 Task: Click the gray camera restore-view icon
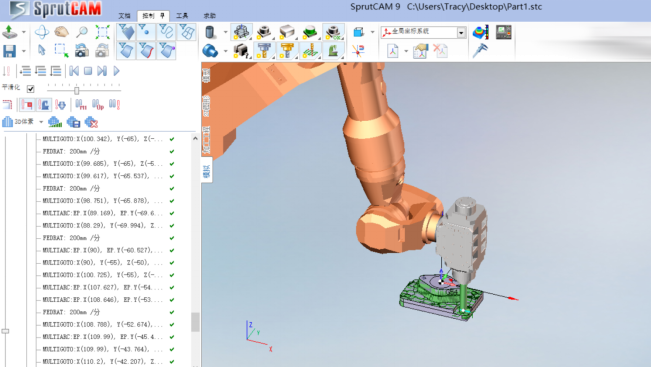click(102, 51)
